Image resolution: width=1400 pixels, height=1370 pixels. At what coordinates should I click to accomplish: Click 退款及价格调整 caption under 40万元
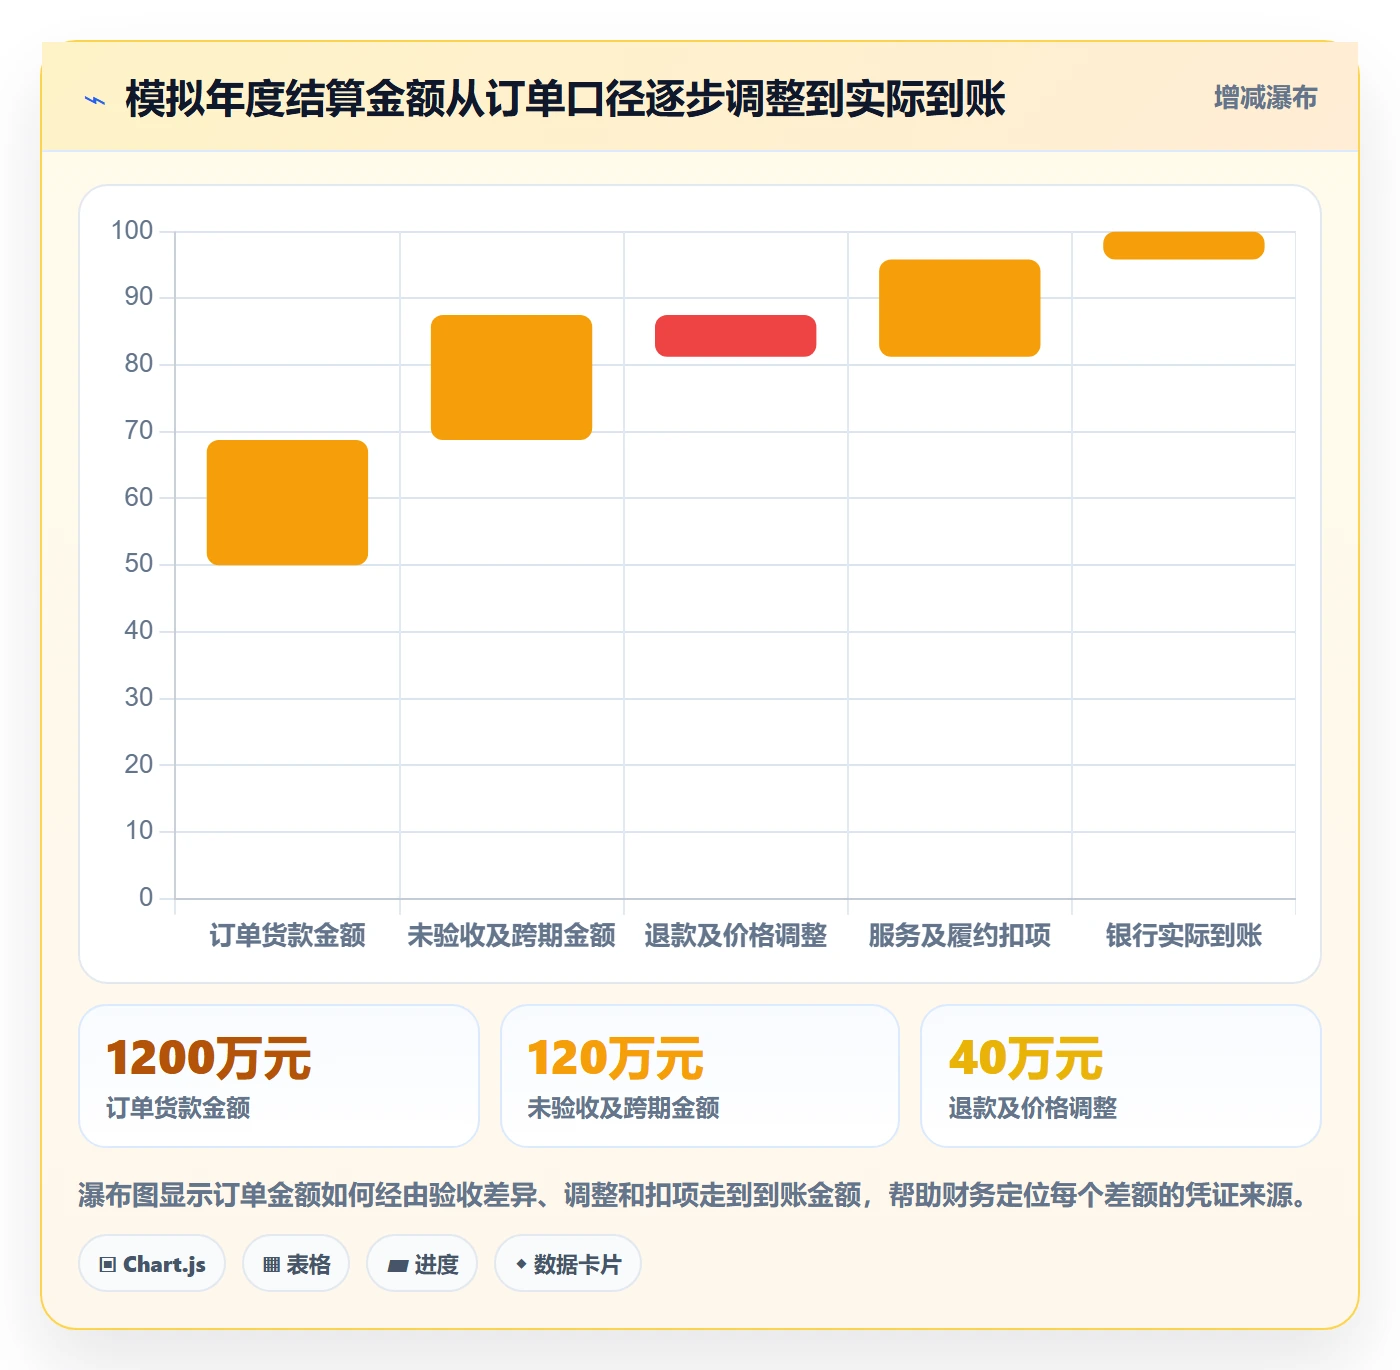coord(1033,1108)
